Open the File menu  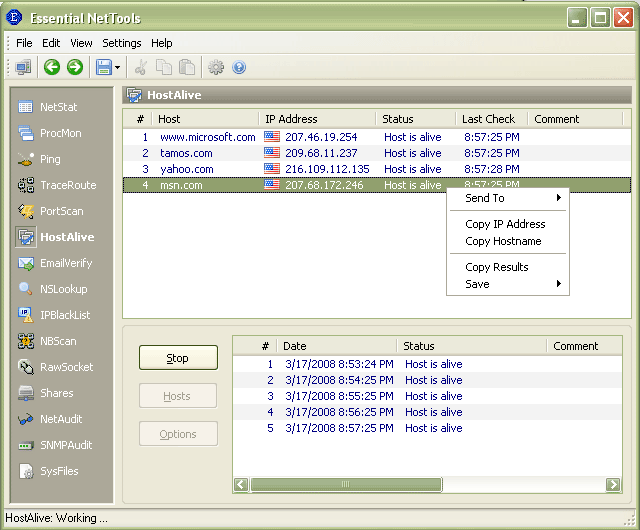tap(24, 43)
